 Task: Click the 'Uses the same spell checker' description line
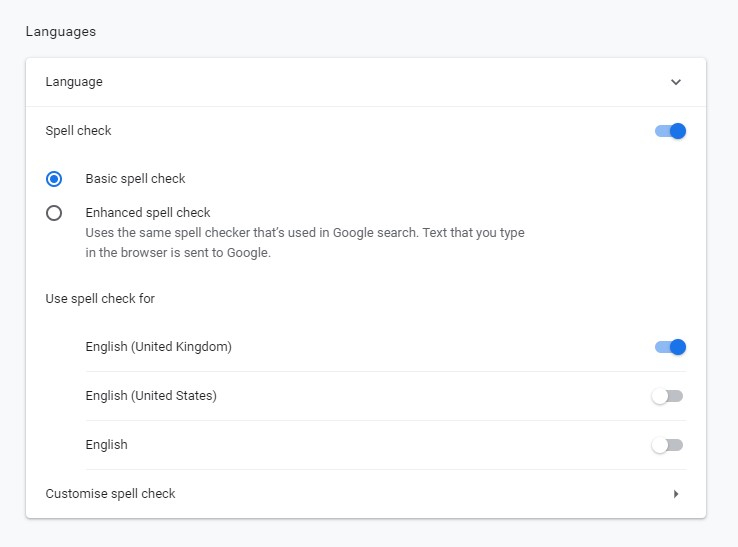pyautogui.click(x=305, y=233)
